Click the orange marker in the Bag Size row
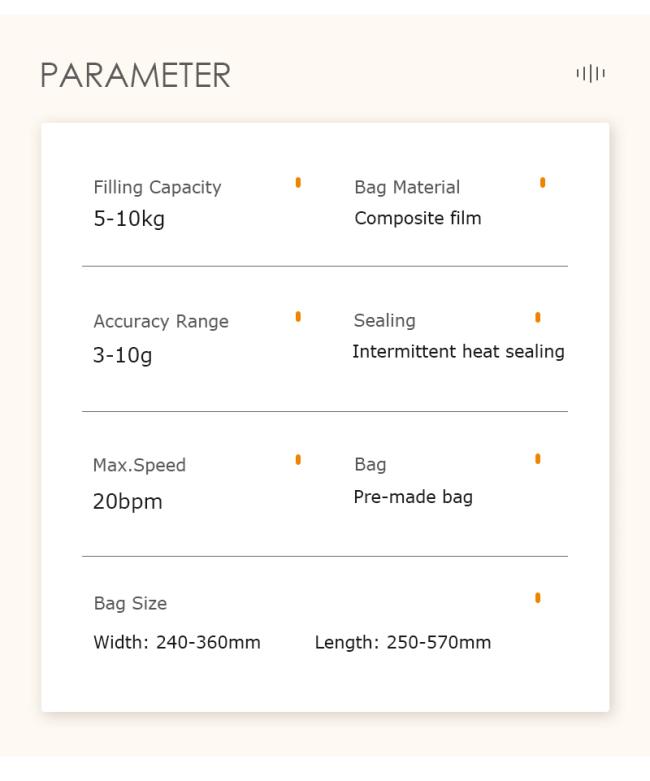 point(537,598)
